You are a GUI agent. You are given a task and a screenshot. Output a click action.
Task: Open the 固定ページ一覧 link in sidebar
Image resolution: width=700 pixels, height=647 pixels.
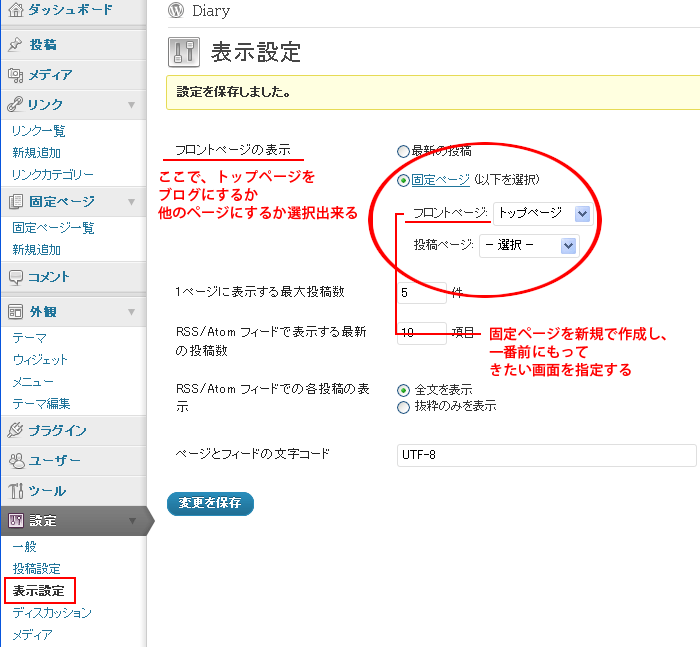53,228
